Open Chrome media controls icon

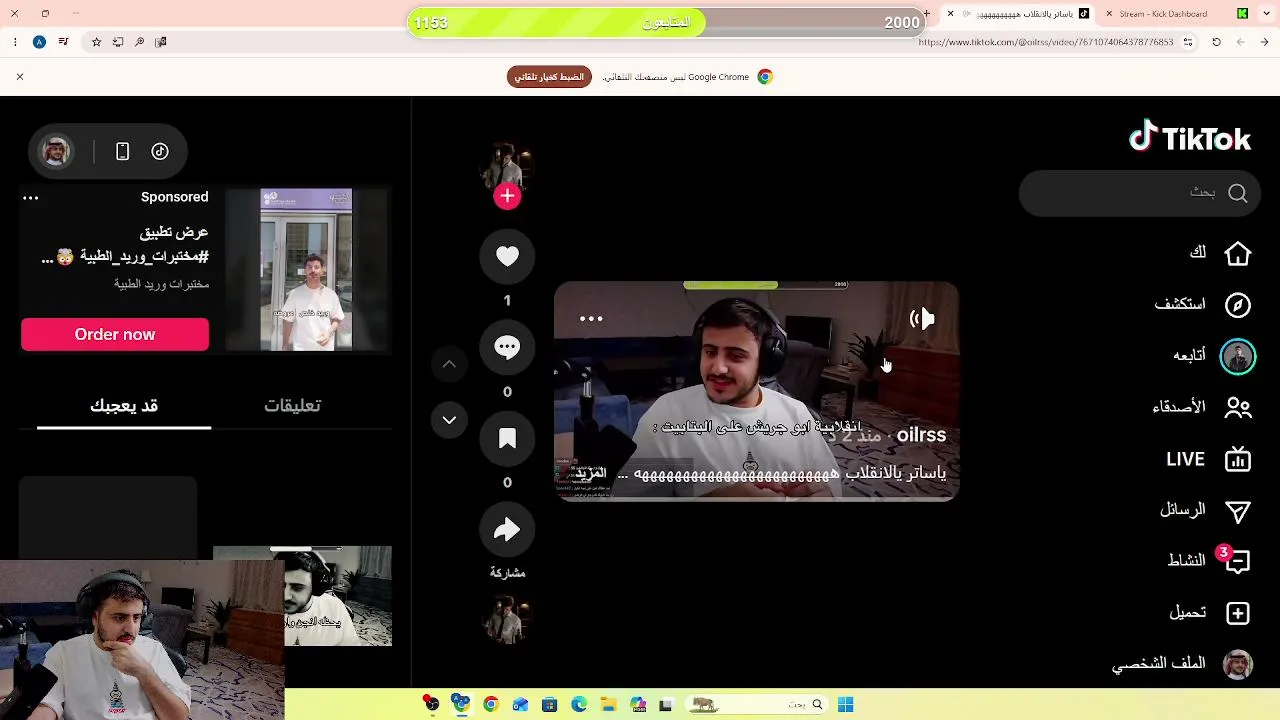[x=64, y=42]
